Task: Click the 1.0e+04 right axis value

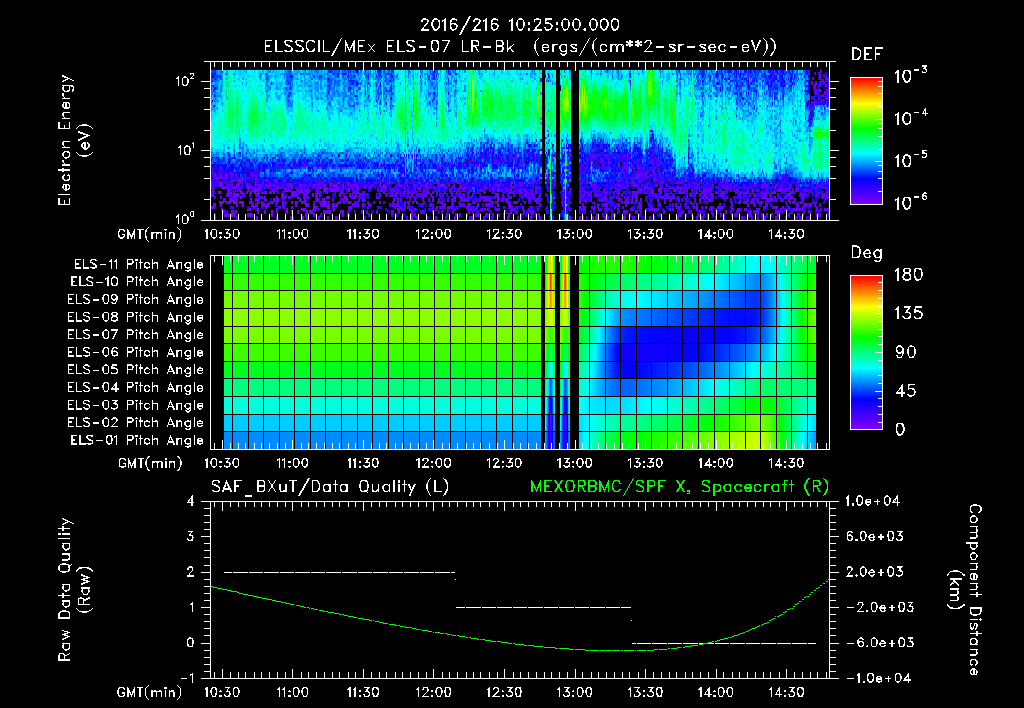Action: [x=872, y=501]
